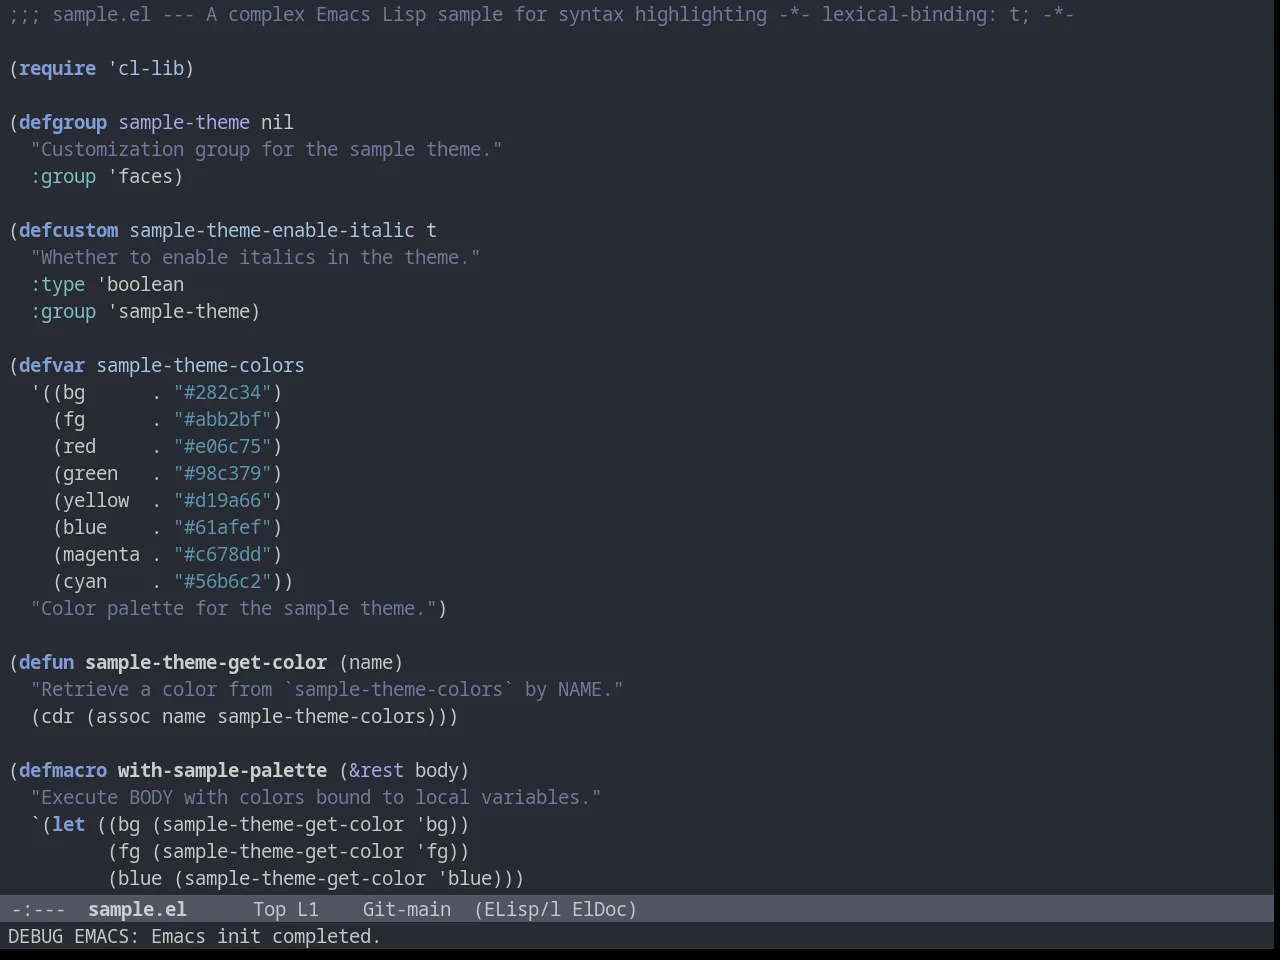1280x960 pixels.
Task: Click macro name 'with-sample-palette'
Action: (x=222, y=770)
